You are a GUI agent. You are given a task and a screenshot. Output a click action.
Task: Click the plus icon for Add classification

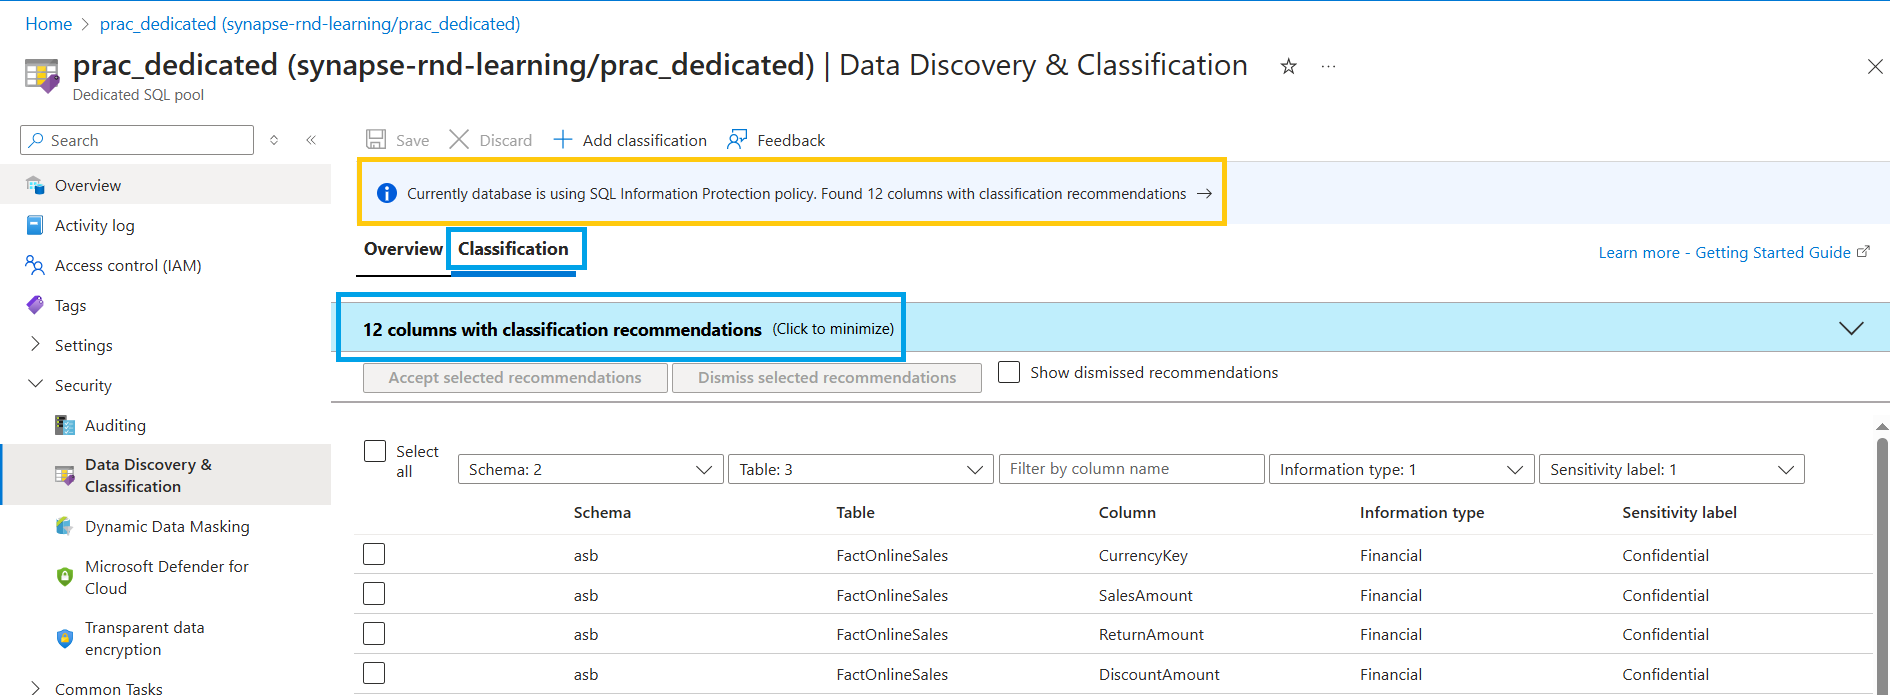pyautogui.click(x=563, y=139)
